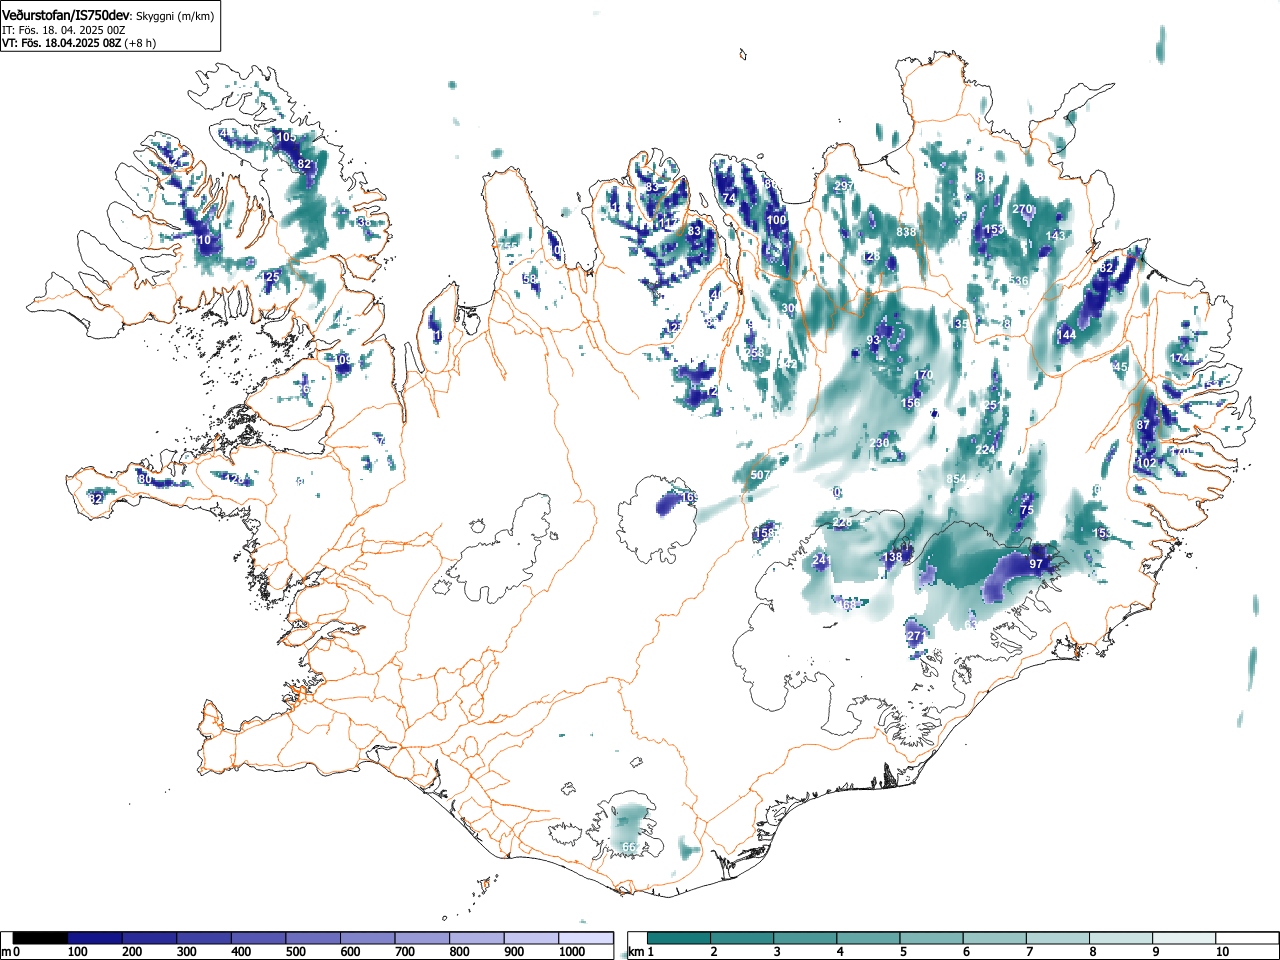Click the 'km' unit label of the right legend
The width and height of the screenshot is (1280, 960).
[636, 952]
